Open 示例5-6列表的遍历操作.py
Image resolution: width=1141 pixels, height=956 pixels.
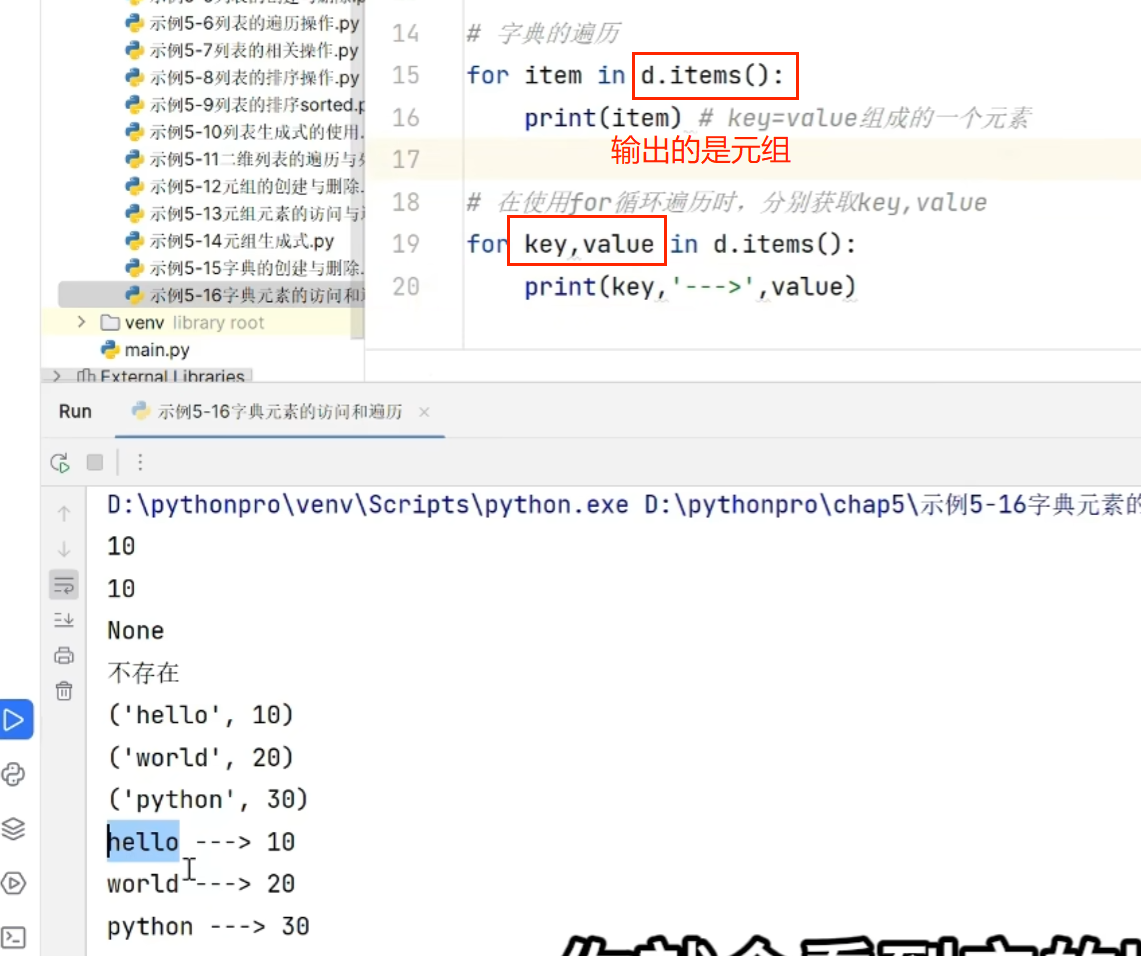click(243, 23)
